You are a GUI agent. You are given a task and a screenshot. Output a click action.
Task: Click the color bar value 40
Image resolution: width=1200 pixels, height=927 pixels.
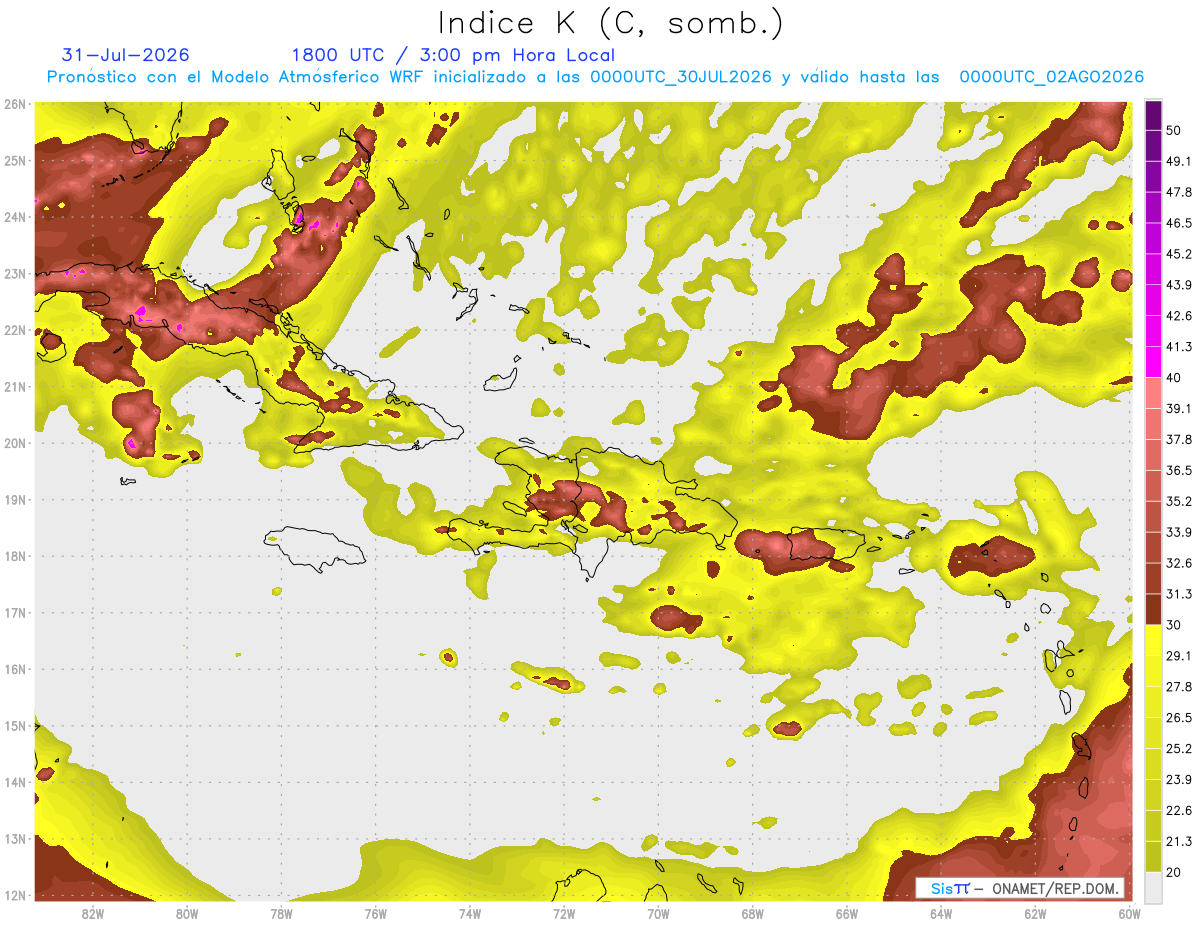(x=1174, y=378)
